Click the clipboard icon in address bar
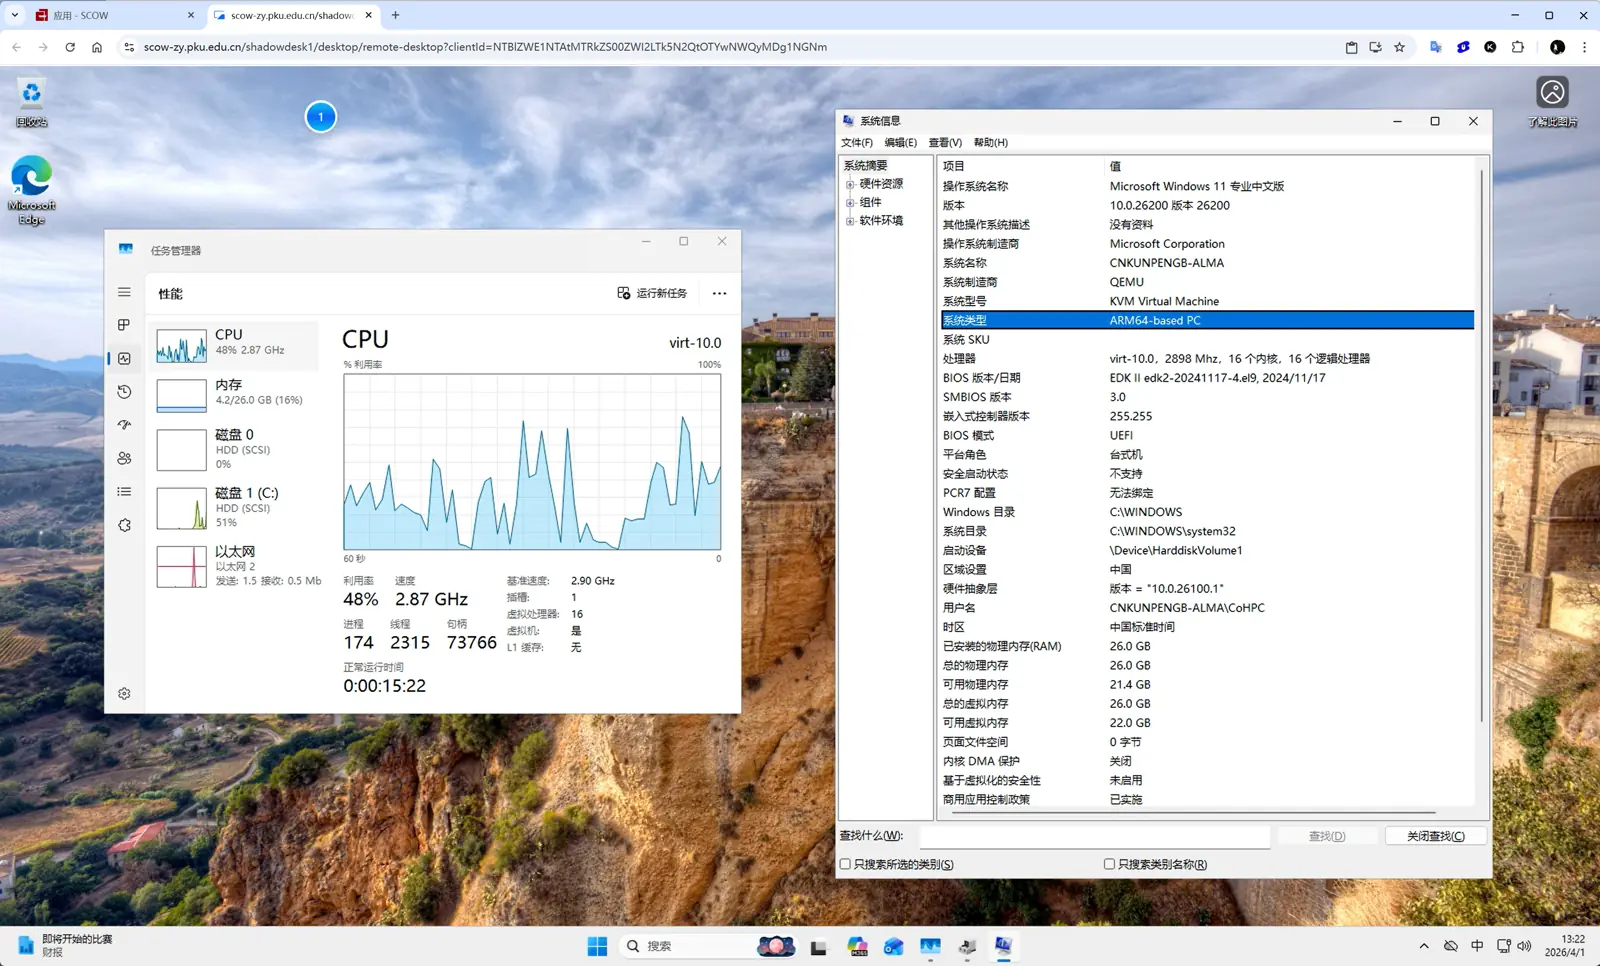This screenshot has height=966, width=1600. [1351, 47]
